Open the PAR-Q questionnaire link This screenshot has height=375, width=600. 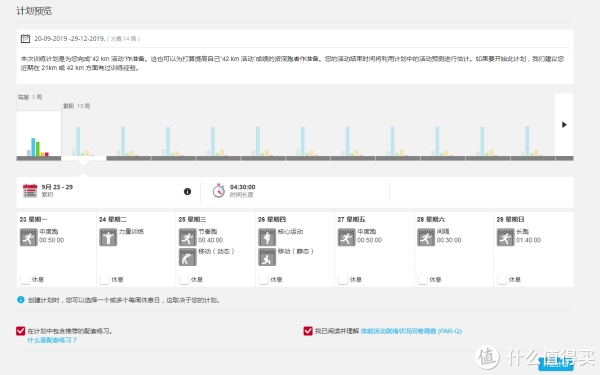coord(411,331)
